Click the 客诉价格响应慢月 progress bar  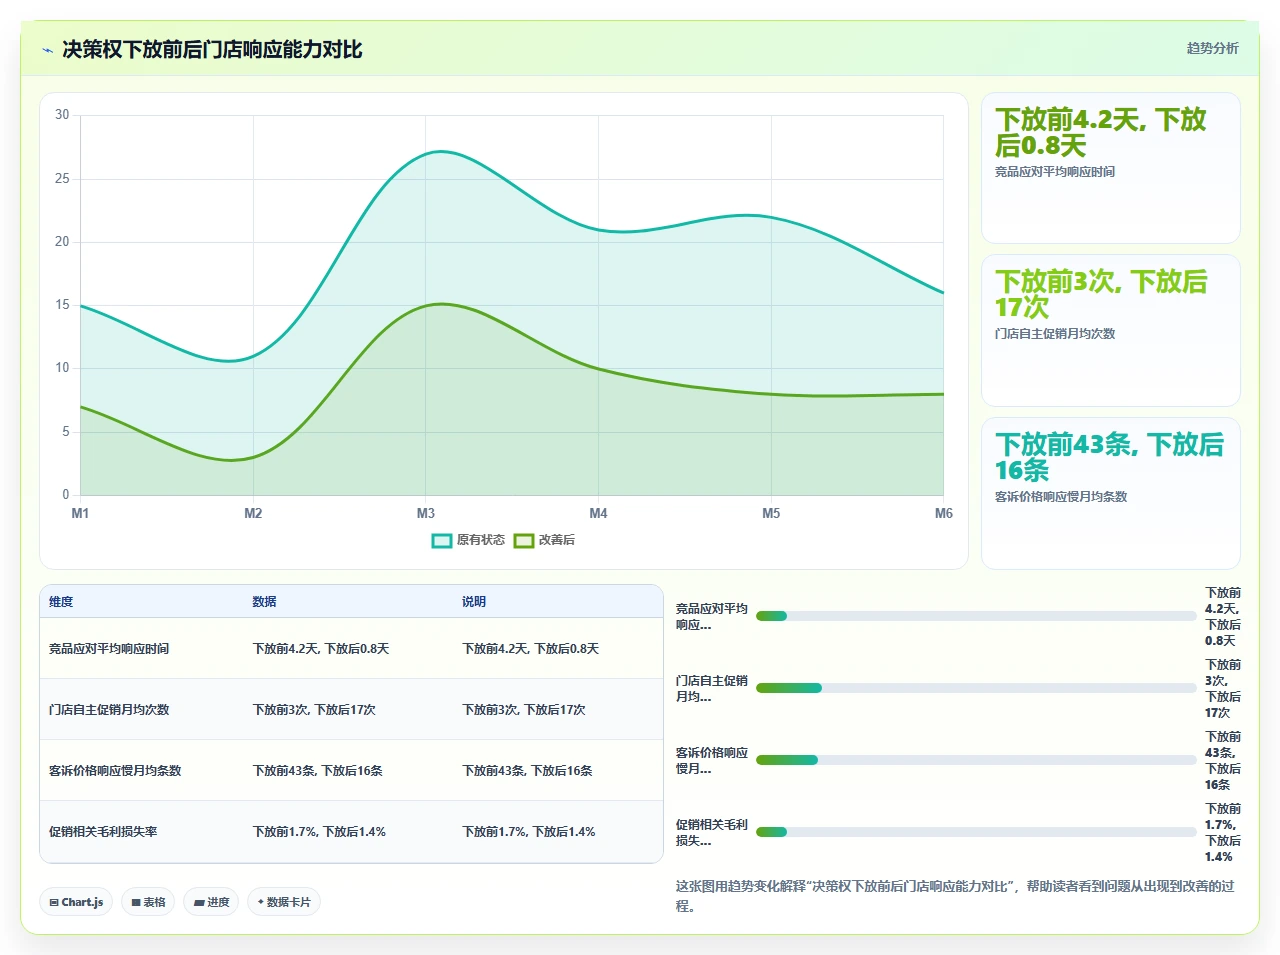pos(976,760)
